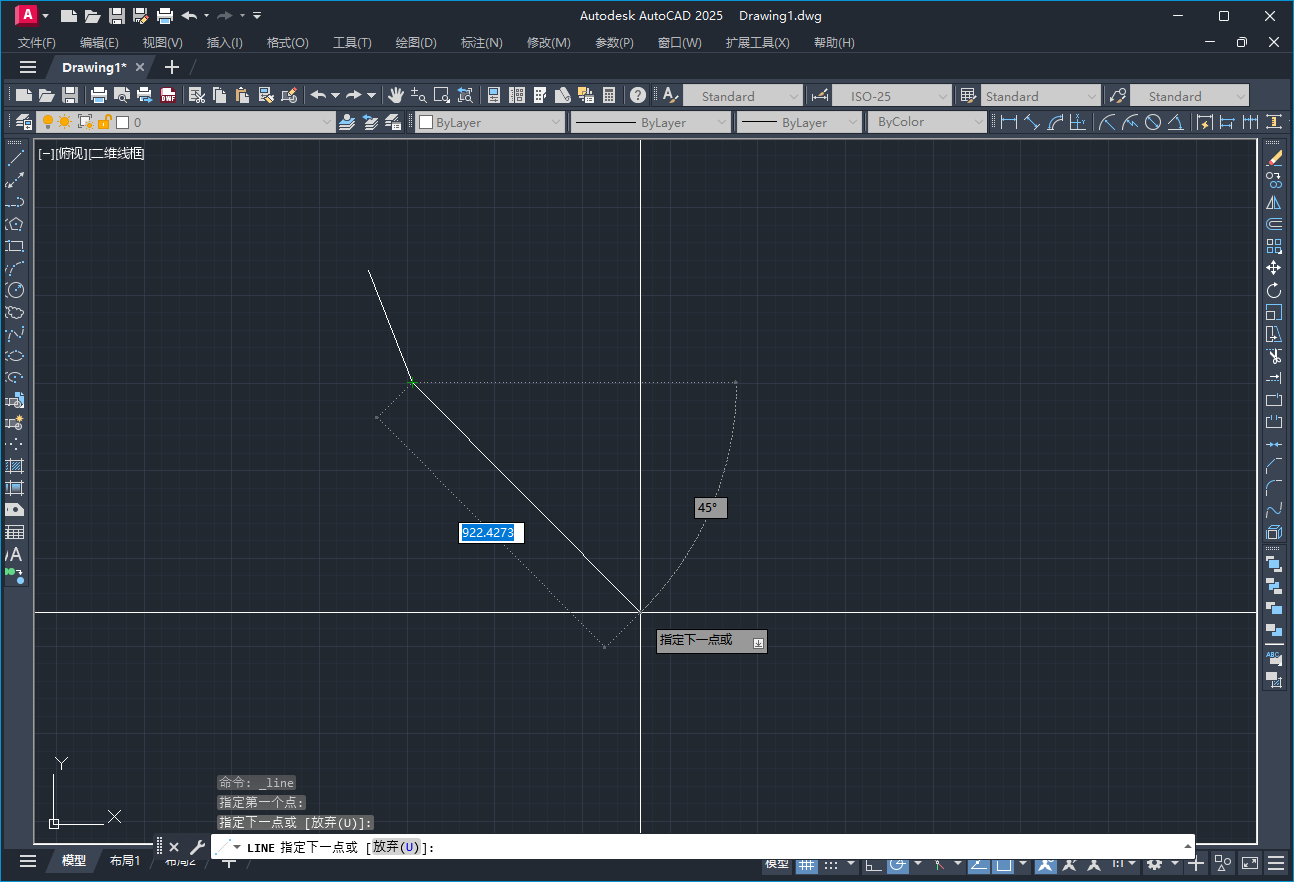
Task: Open the QuickCalc calculator
Action: click(609, 96)
